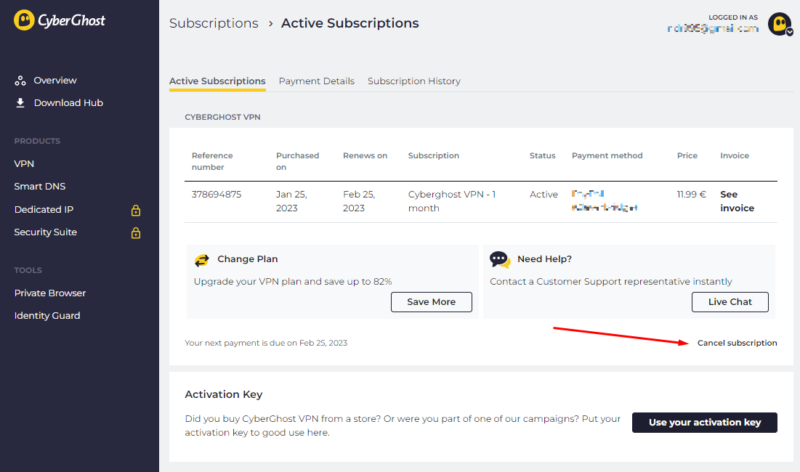Click the Upgrade your VPN plan text

[293, 282]
